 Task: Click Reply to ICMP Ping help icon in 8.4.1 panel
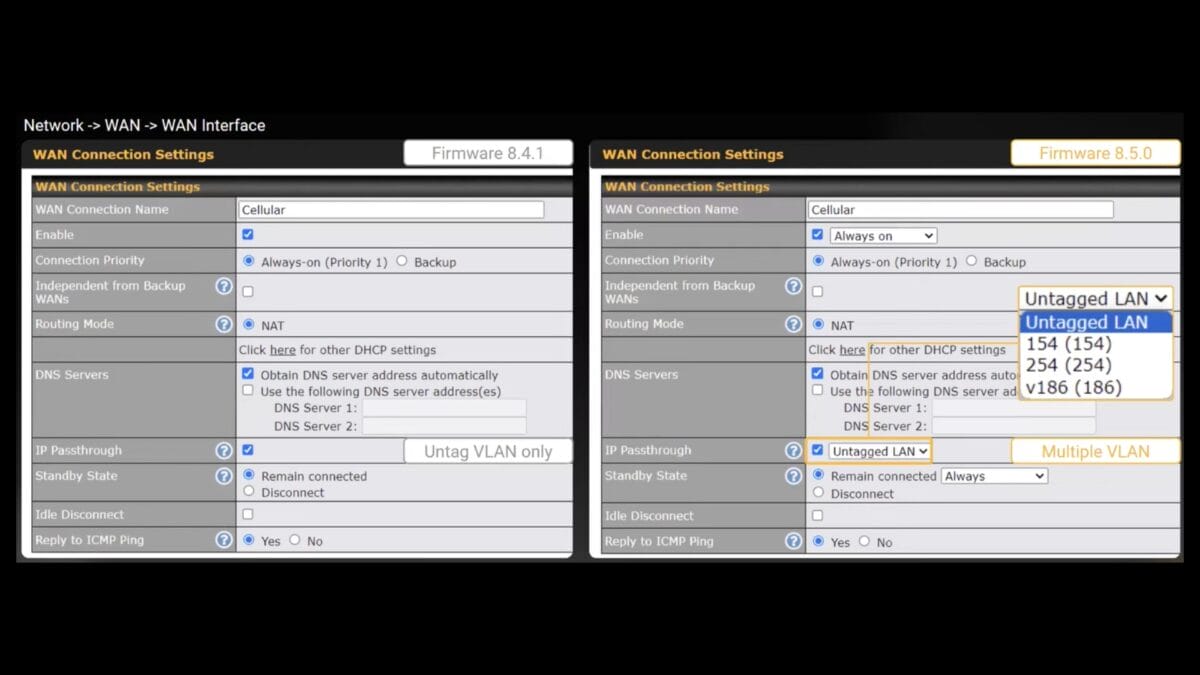224,540
